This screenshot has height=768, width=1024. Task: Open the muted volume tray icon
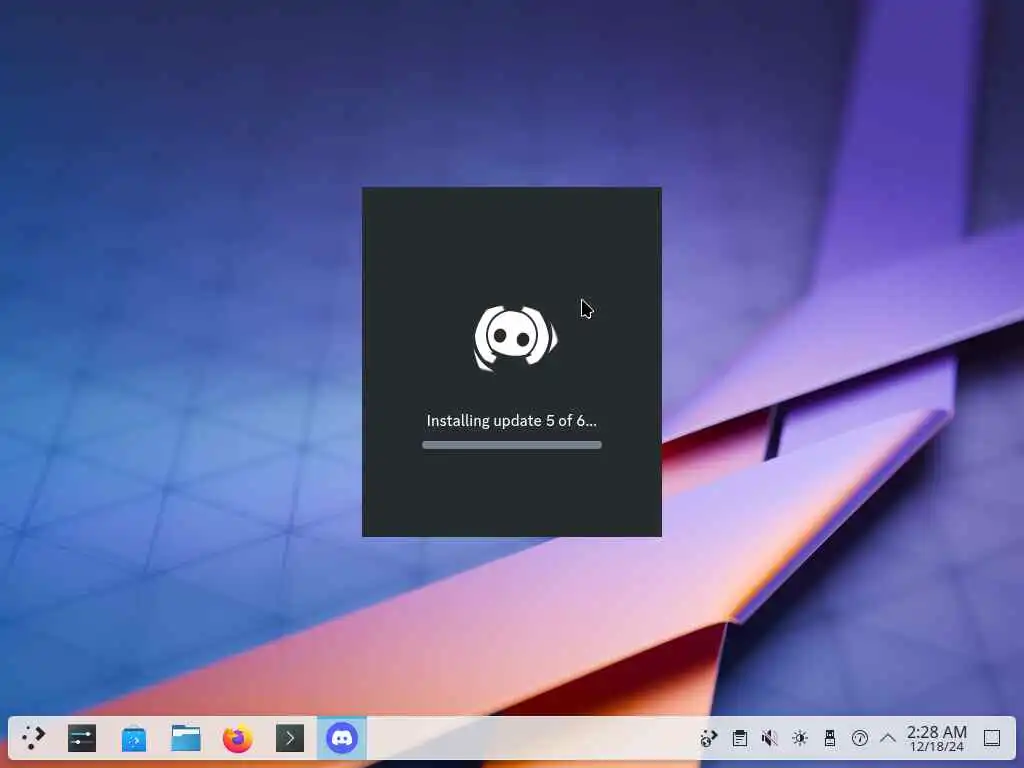(x=770, y=739)
